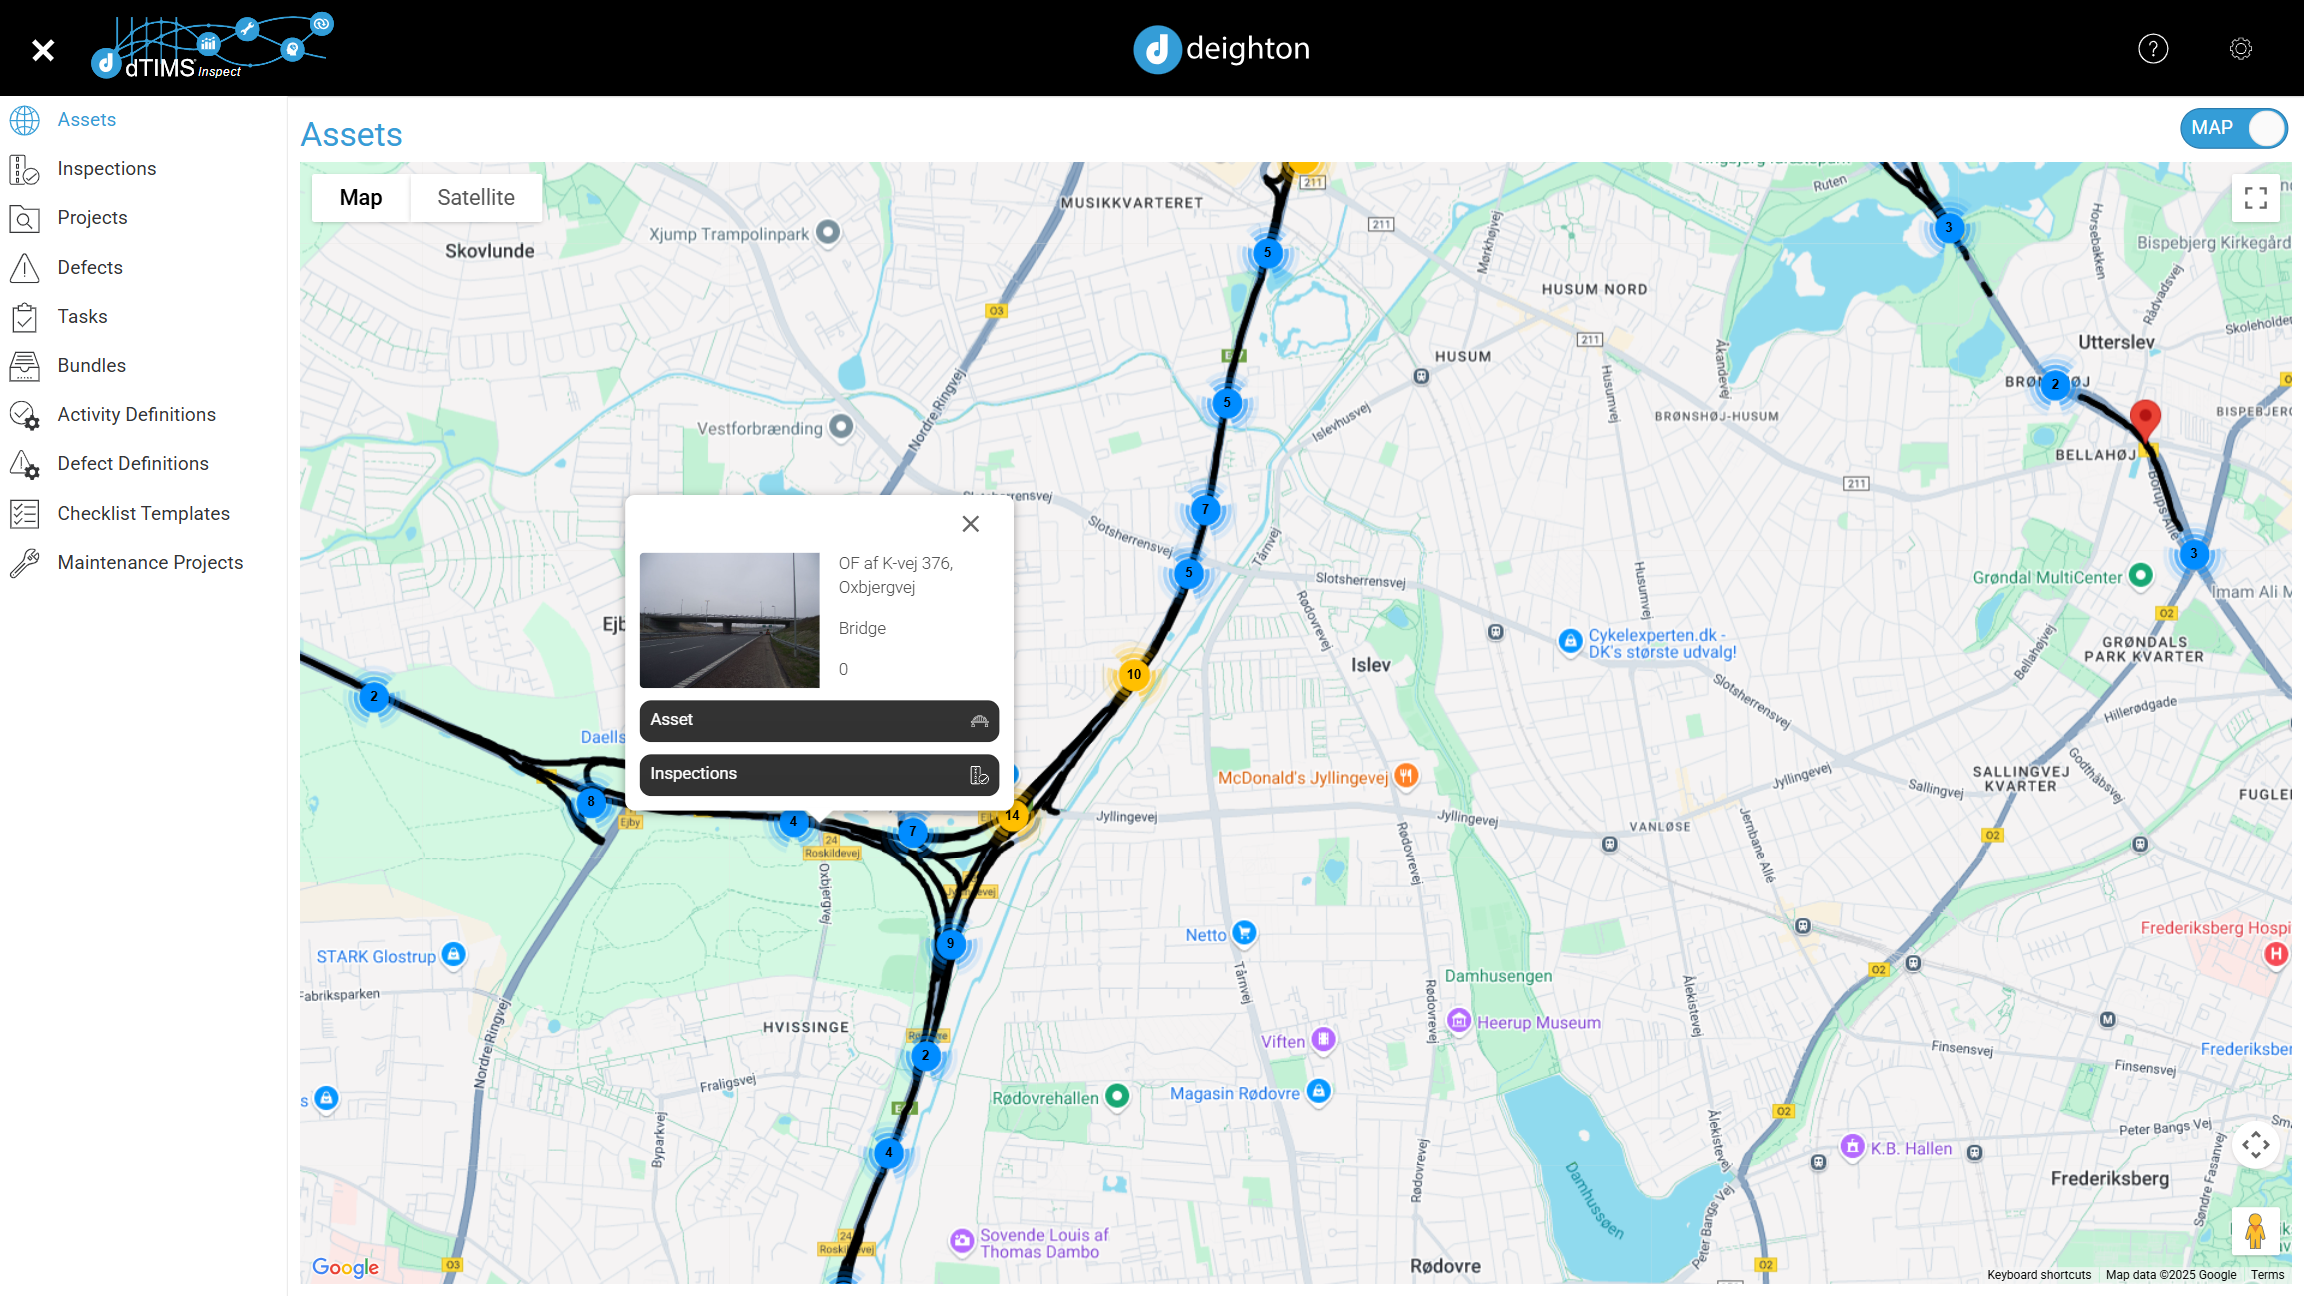Open the settings gear icon
2304x1296 pixels.
(2240, 48)
